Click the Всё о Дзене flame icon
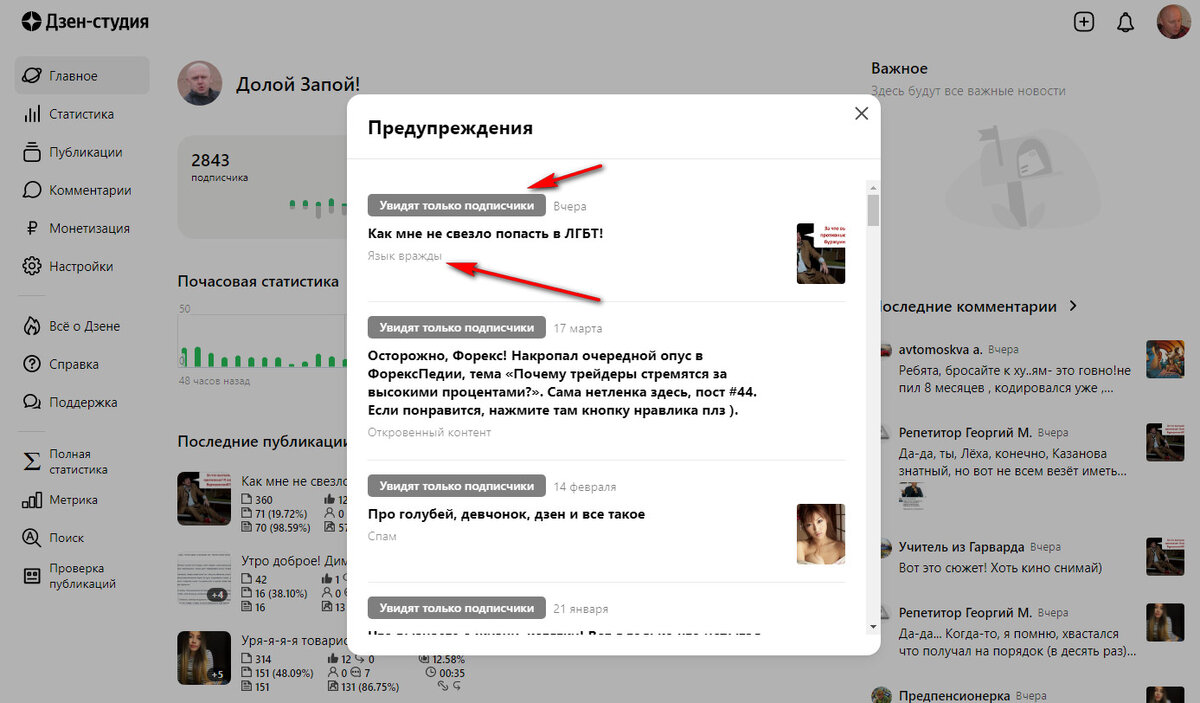 32,326
